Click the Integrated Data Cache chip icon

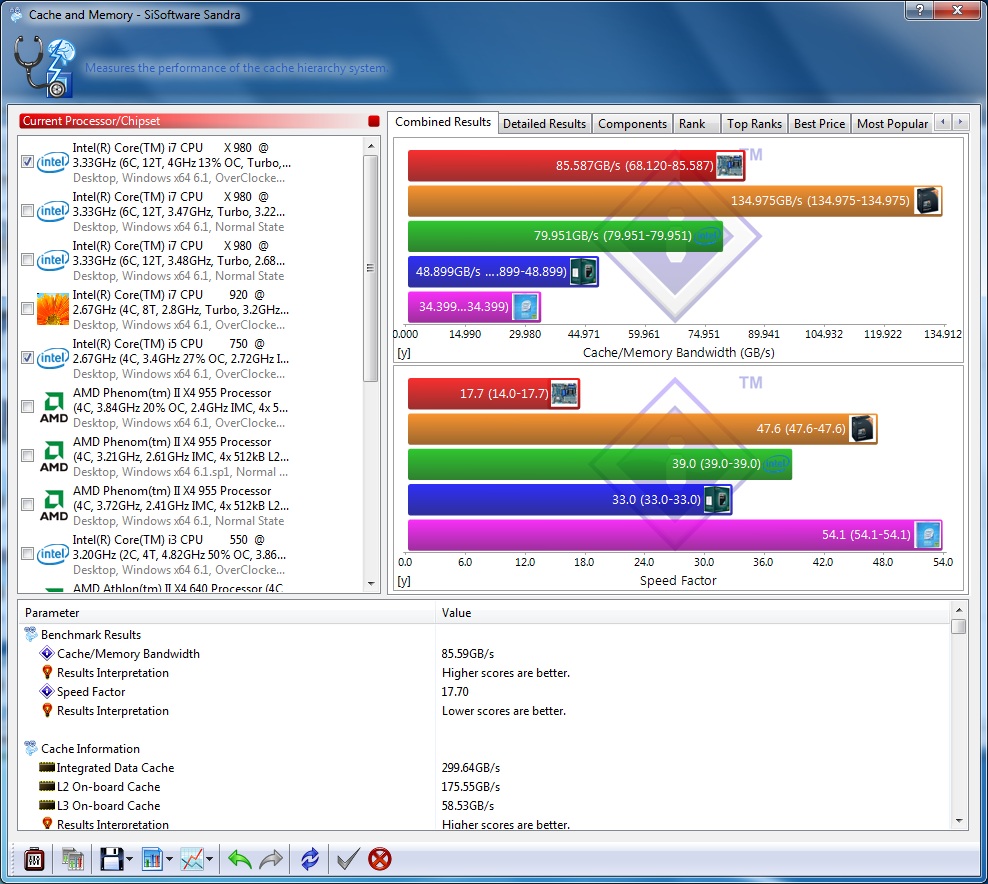point(47,767)
